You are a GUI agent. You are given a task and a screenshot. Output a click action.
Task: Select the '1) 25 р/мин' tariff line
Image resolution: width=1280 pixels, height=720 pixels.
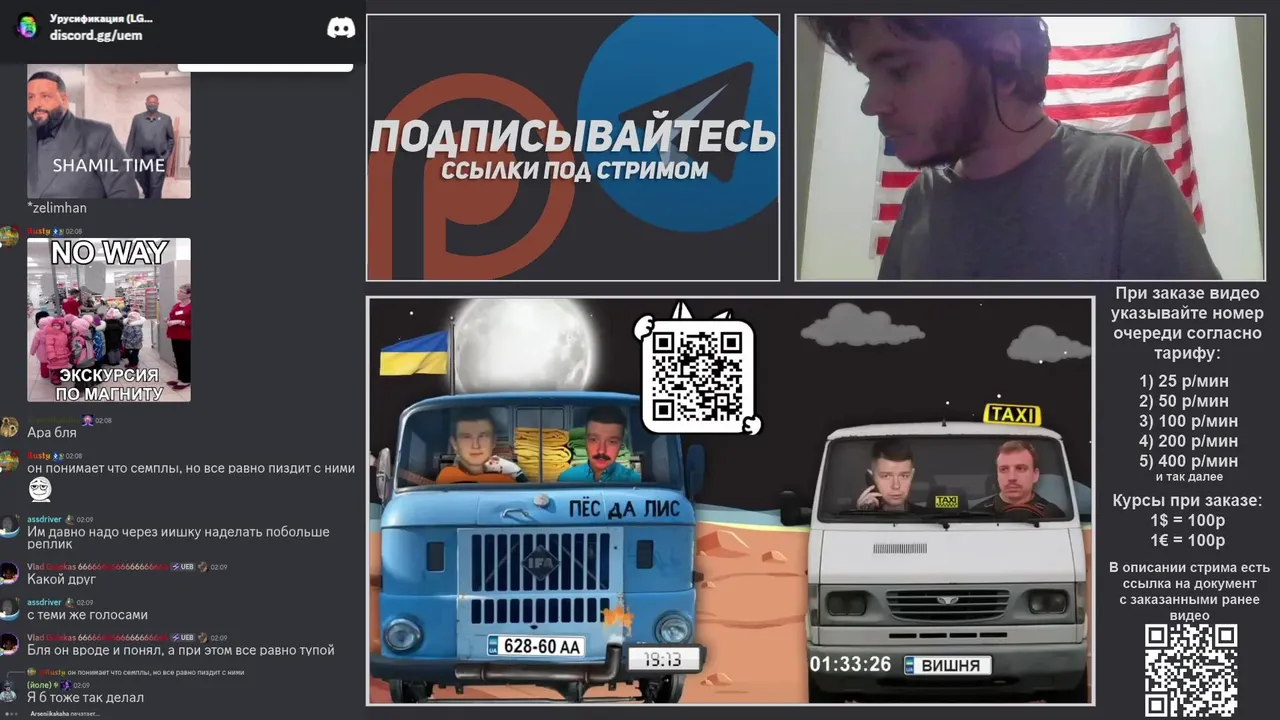[x=1184, y=381]
